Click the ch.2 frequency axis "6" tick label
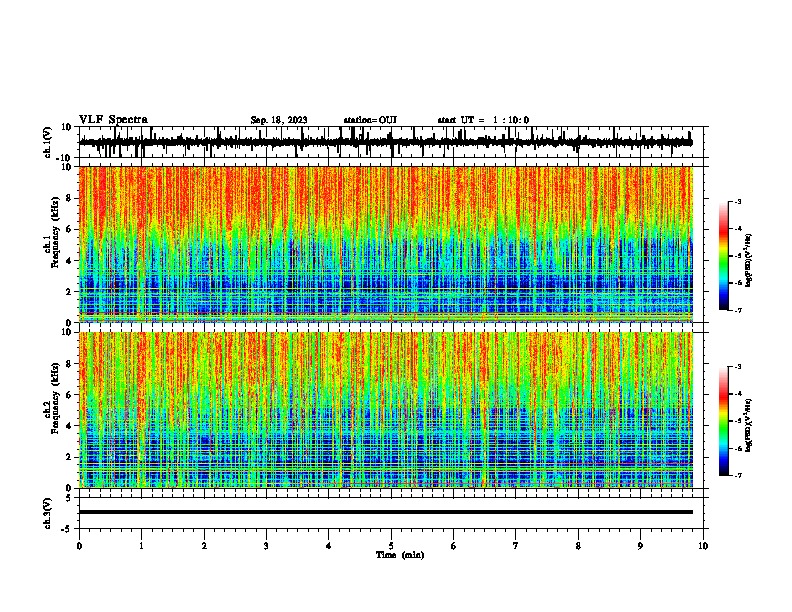 70,395
